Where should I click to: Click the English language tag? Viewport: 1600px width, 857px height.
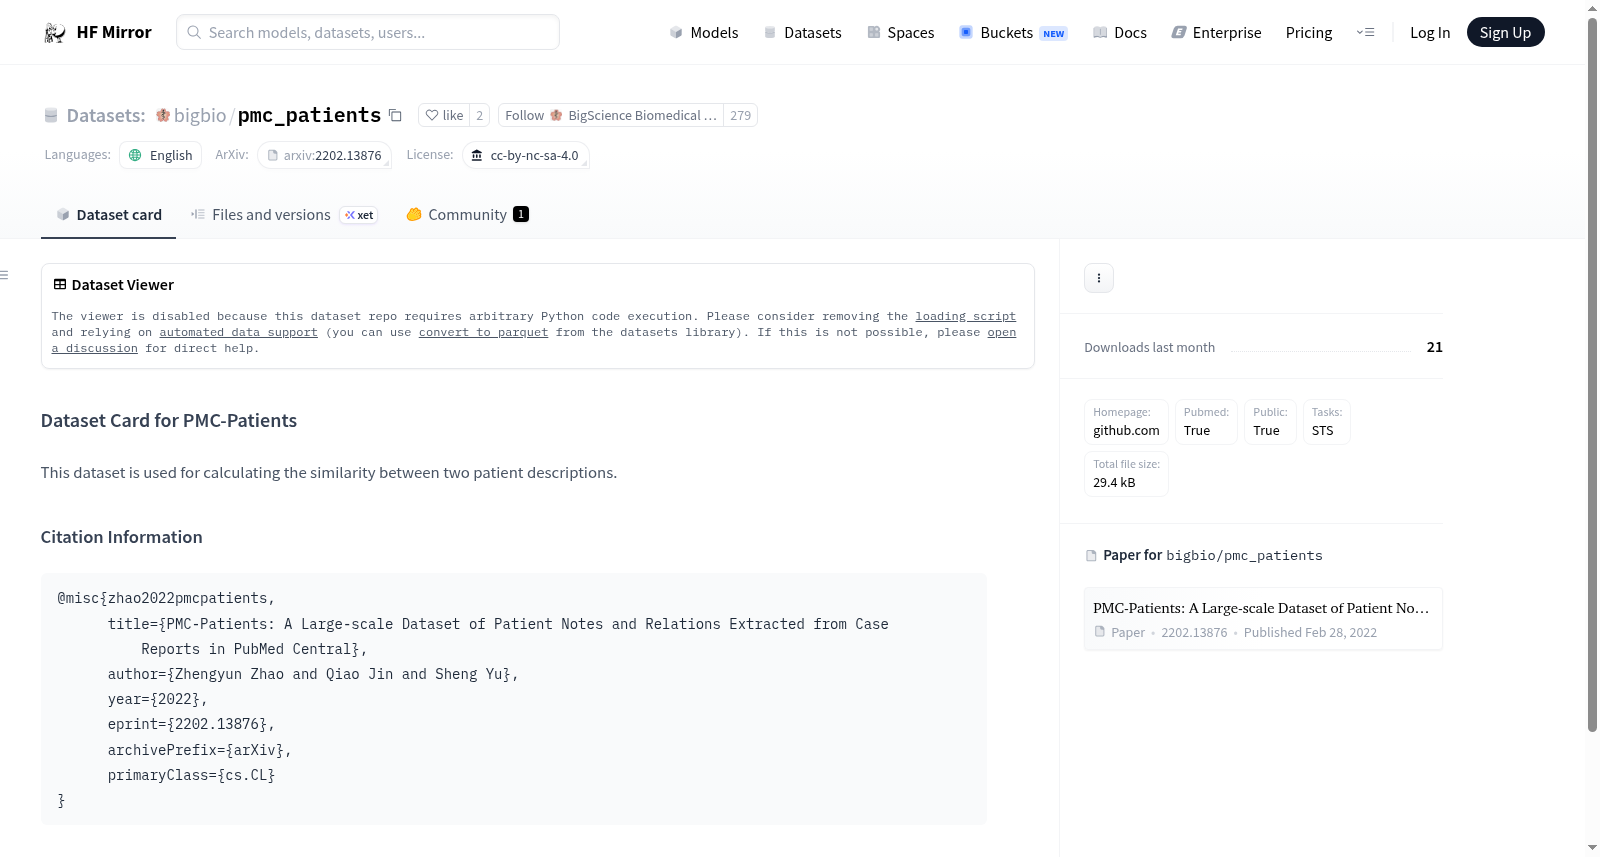coord(161,155)
